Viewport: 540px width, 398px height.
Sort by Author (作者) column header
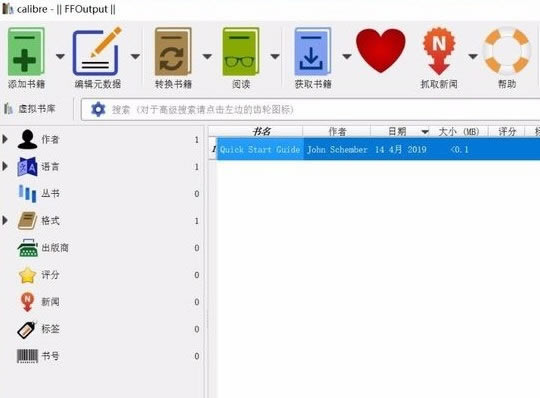click(x=337, y=131)
